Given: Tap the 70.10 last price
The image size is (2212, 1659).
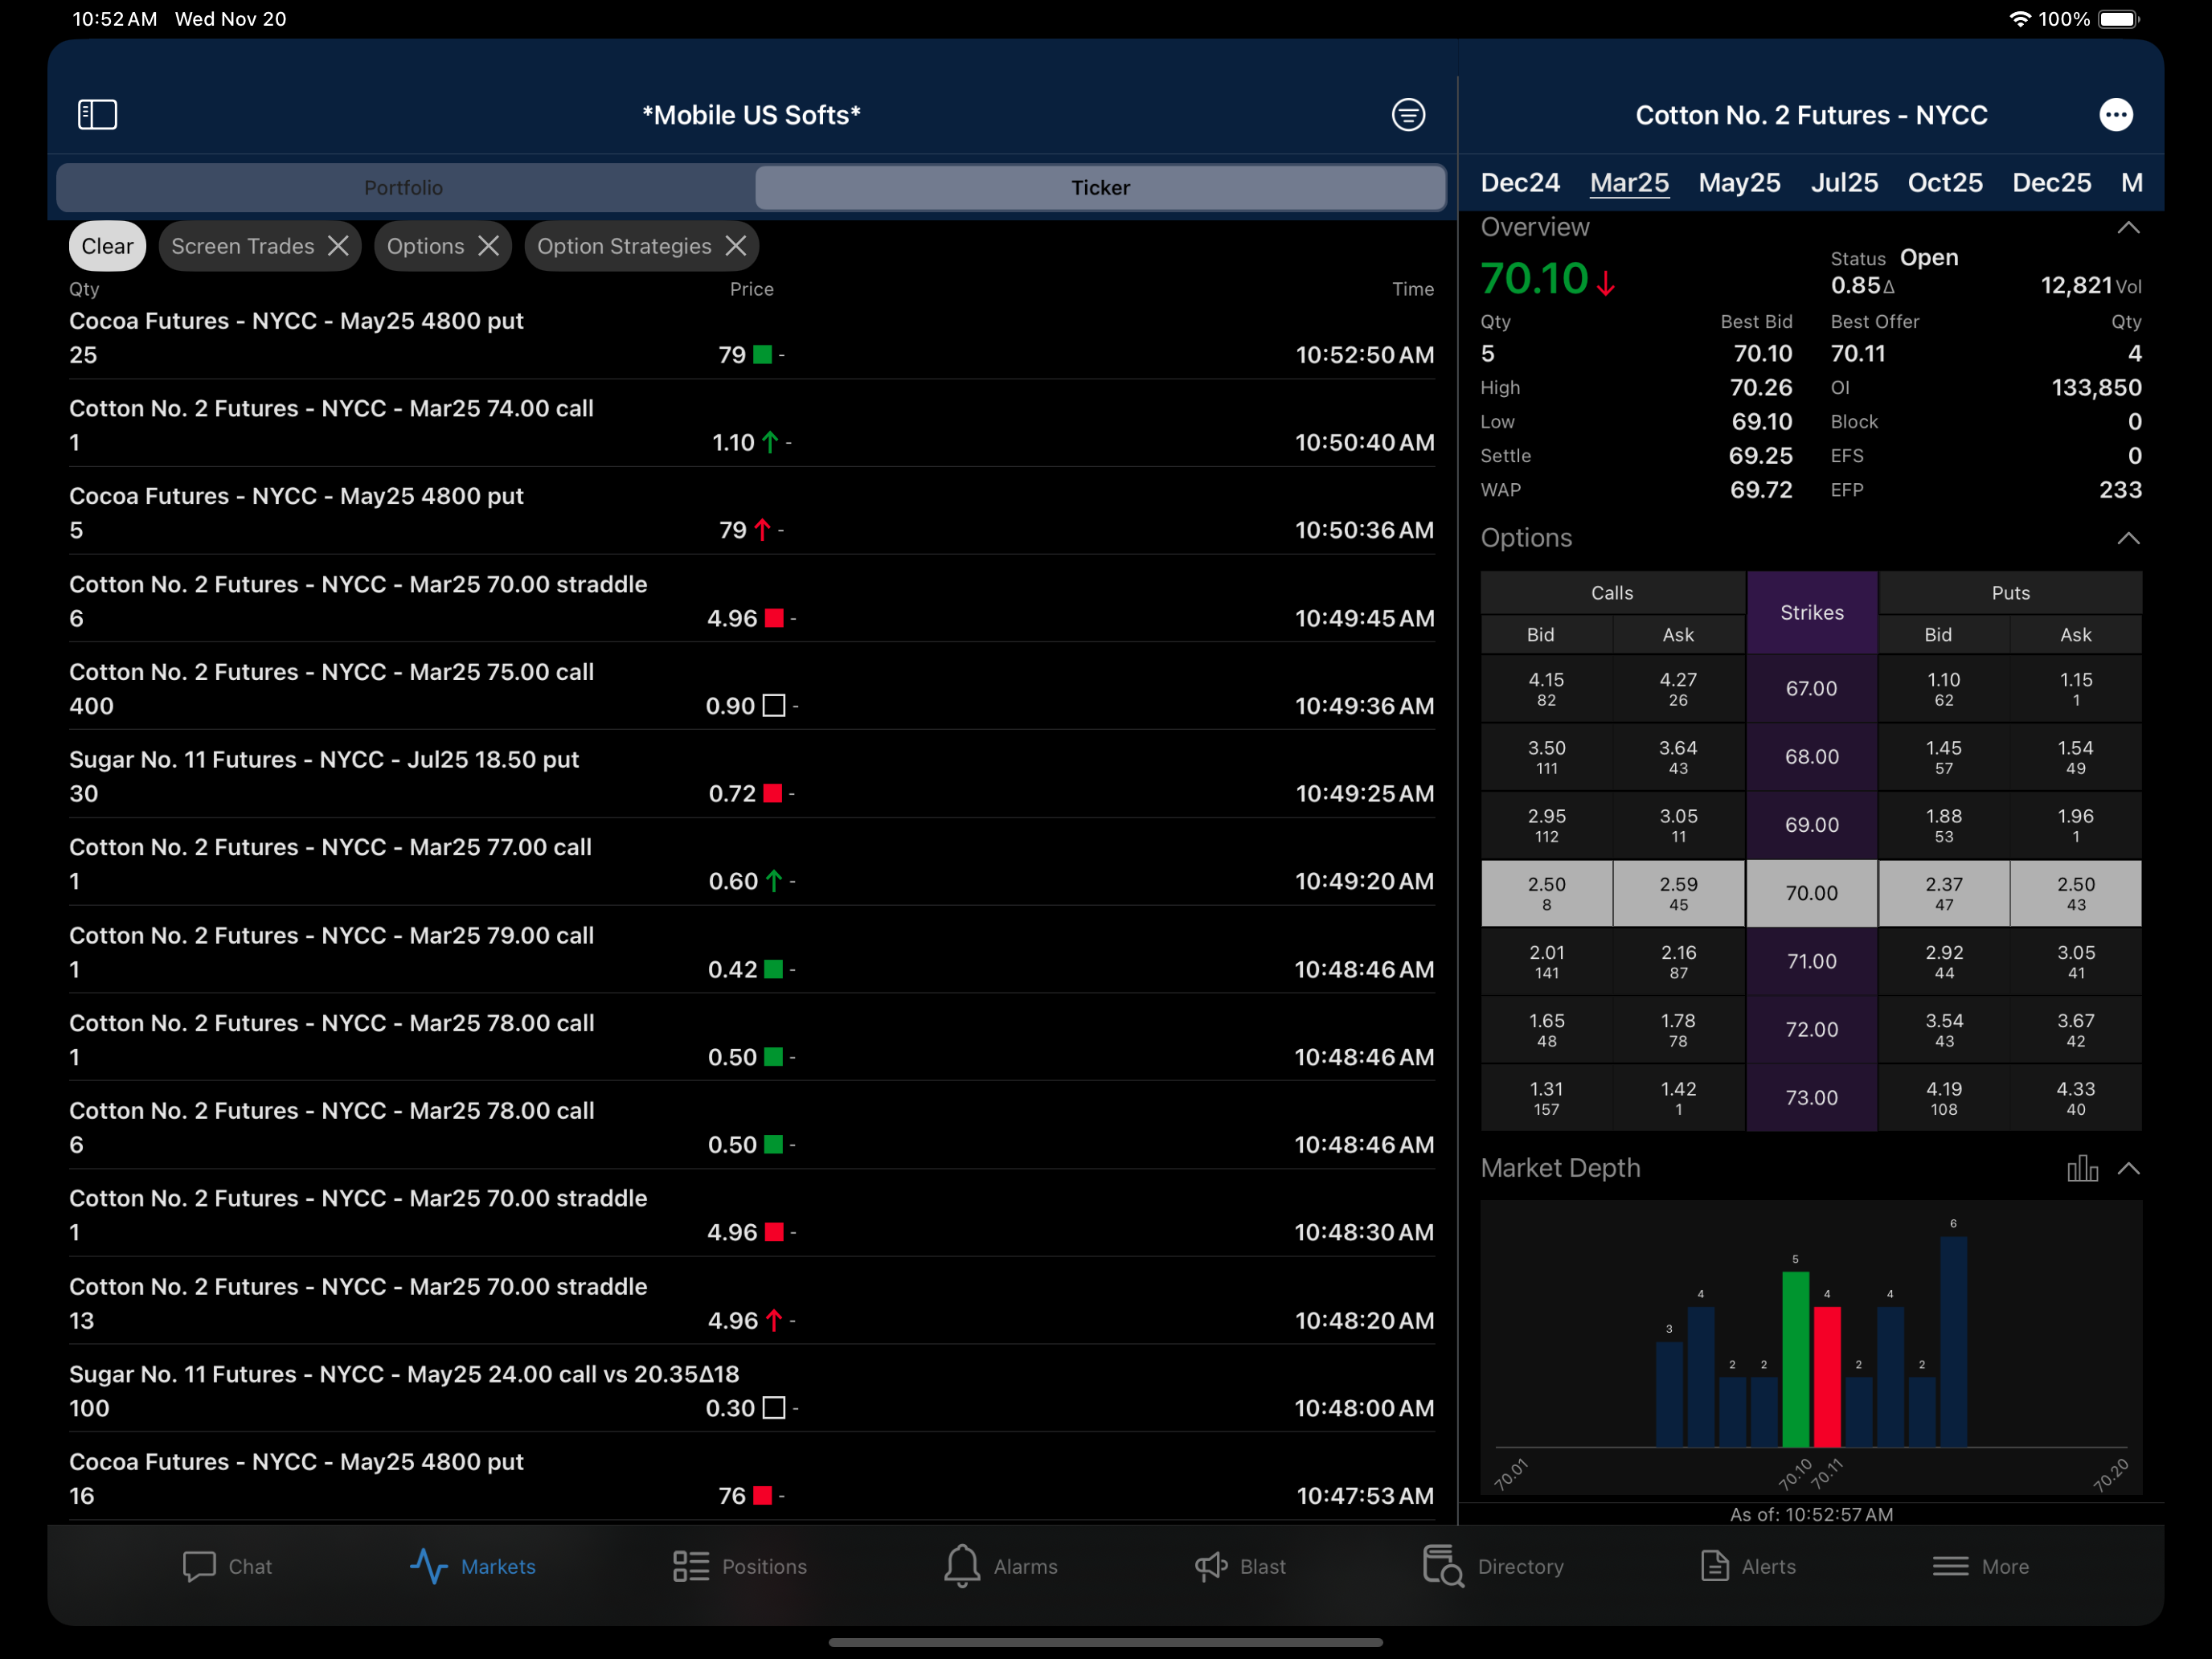Looking at the screenshot, I should point(1534,279).
